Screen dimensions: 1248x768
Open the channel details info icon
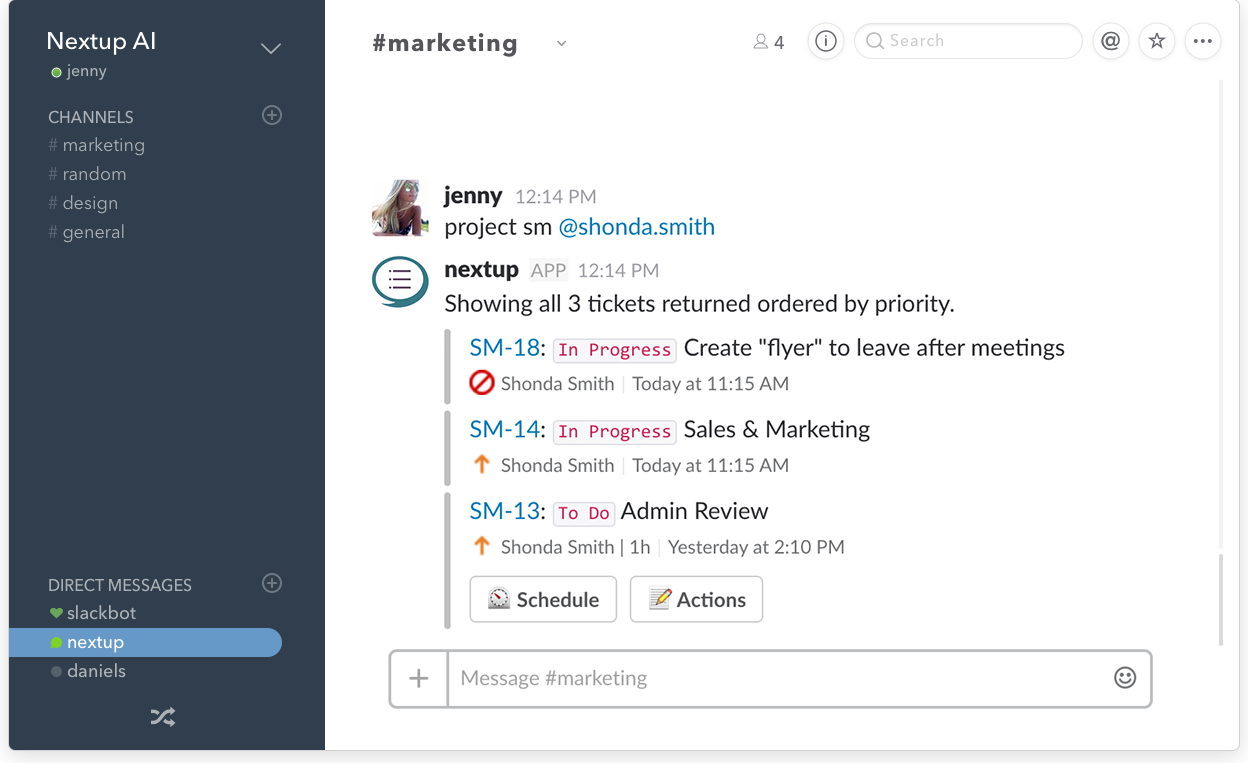coord(826,41)
